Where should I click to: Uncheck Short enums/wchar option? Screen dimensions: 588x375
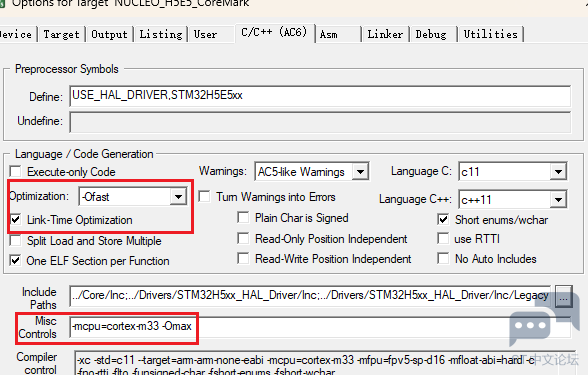click(x=443, y=220)
